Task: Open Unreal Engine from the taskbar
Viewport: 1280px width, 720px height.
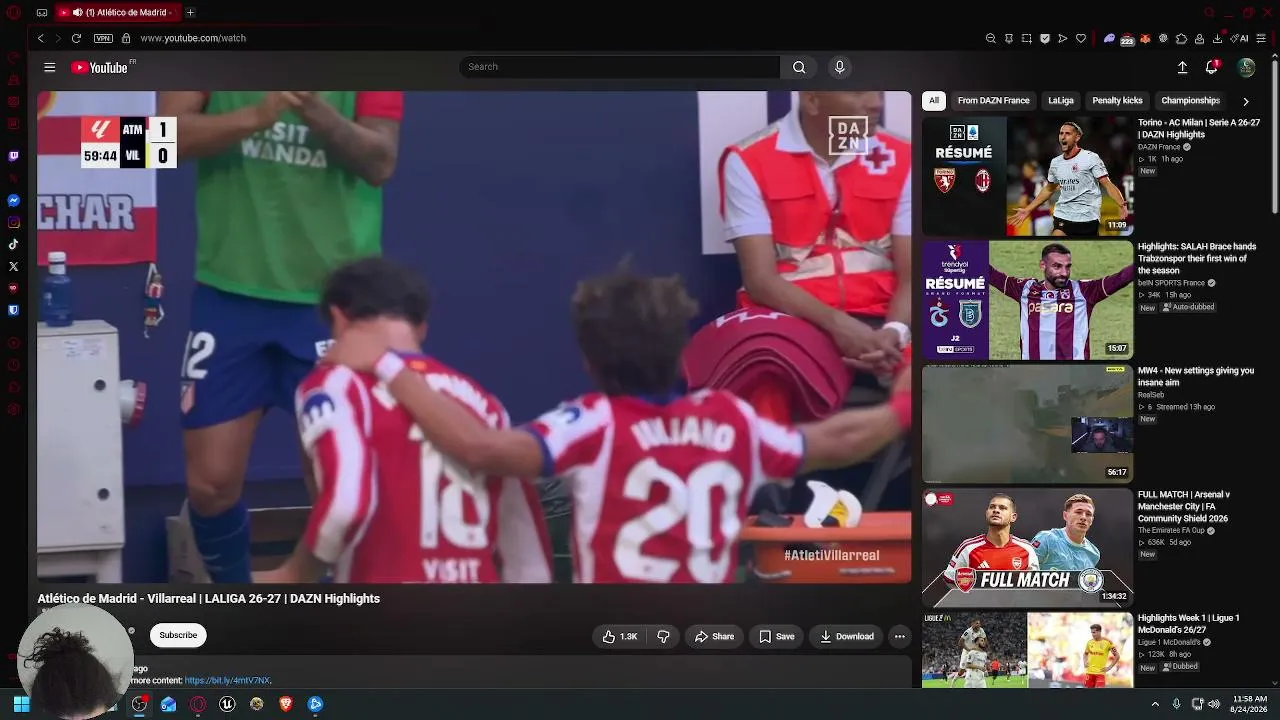Action: (x=227, y=704)
